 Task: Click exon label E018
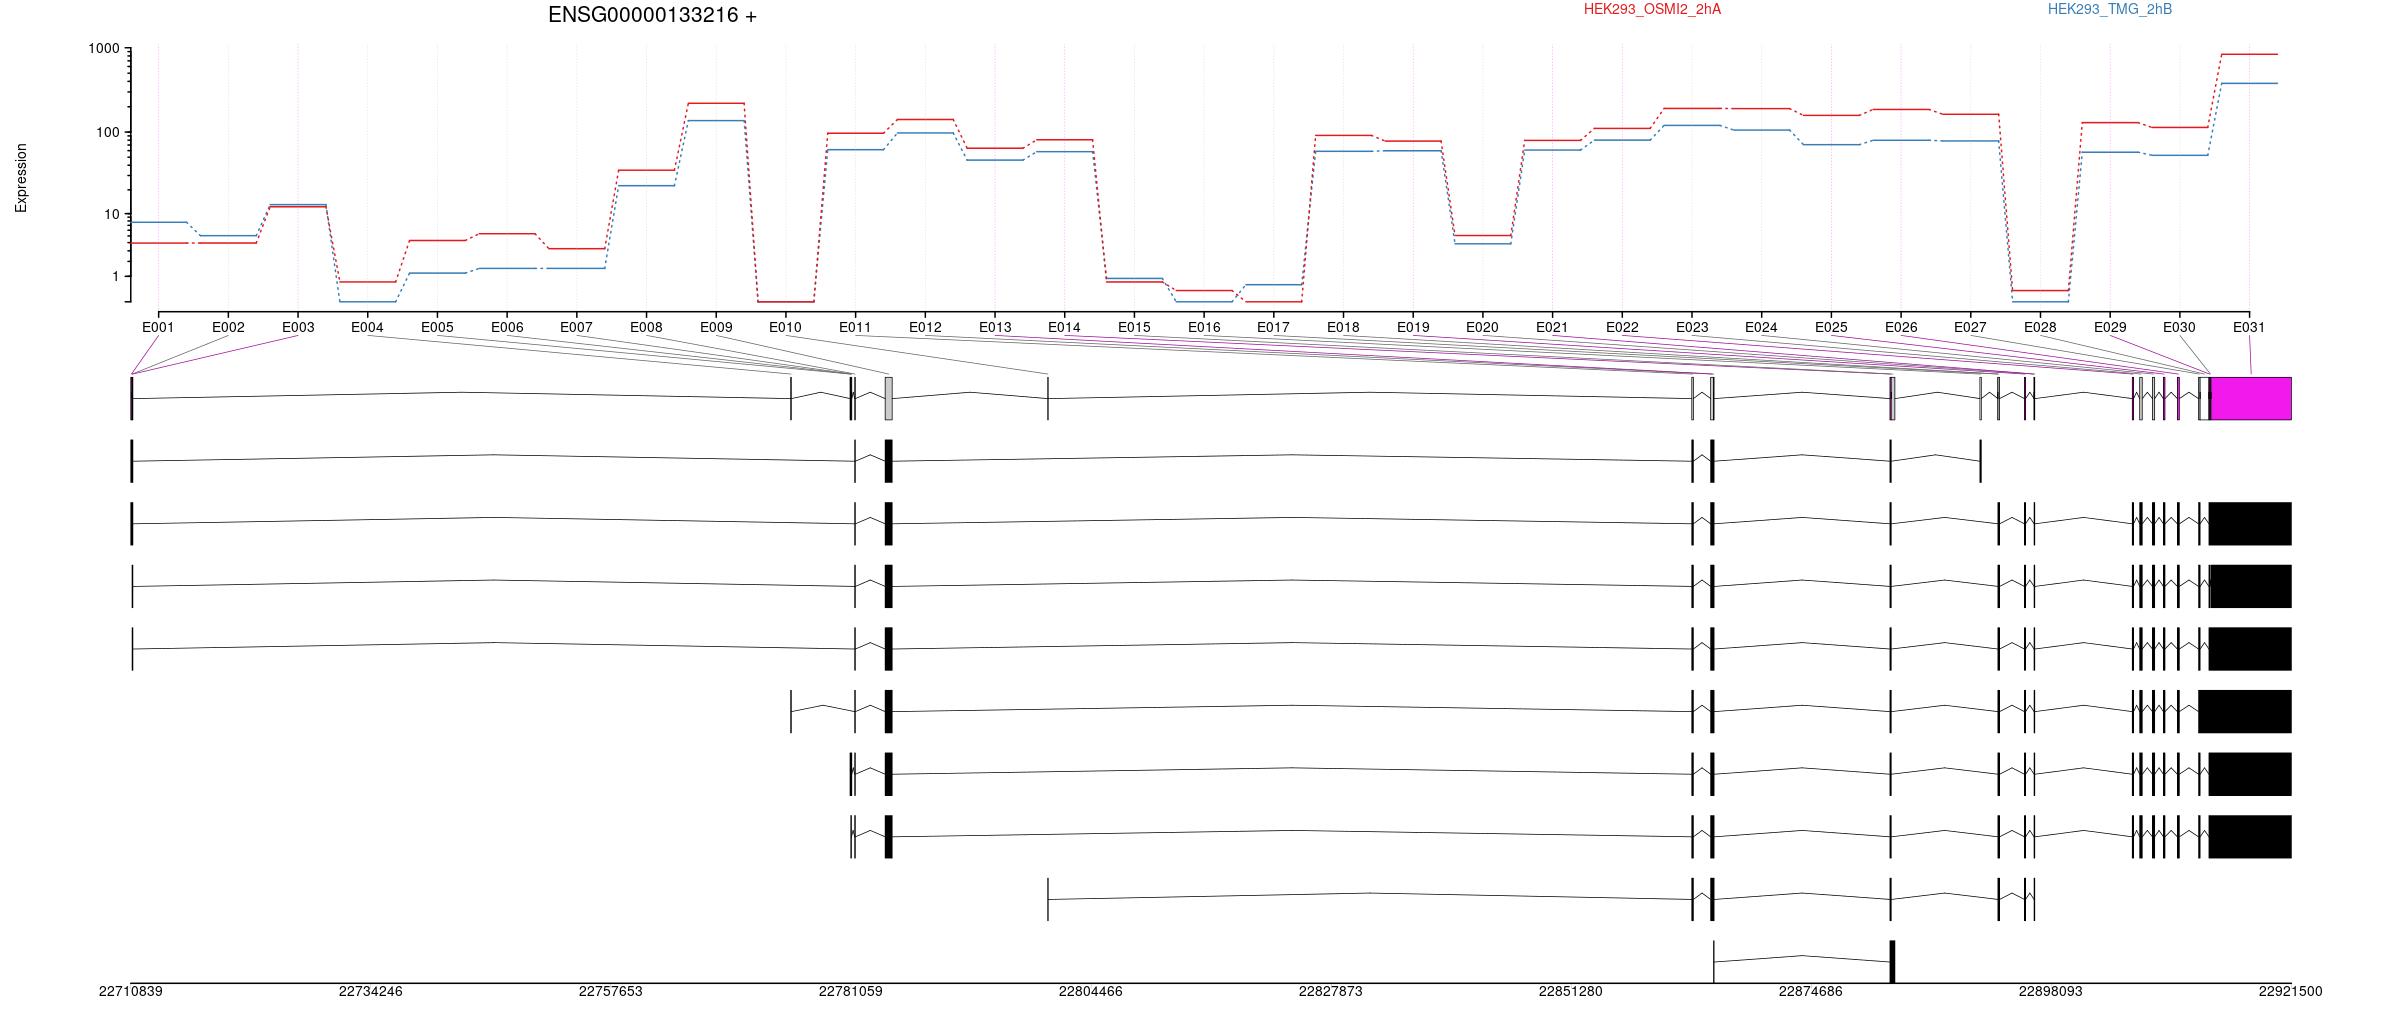pyautogui.click(x=1343, y=327)
